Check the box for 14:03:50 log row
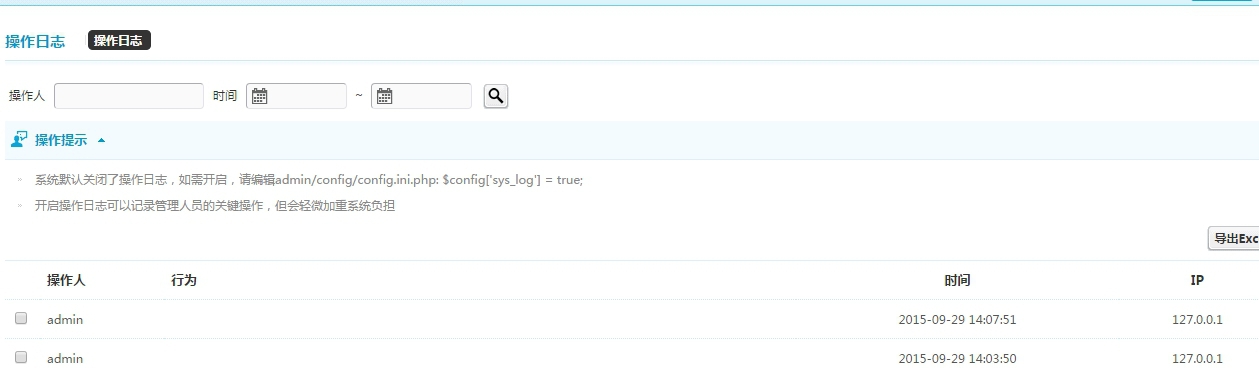This screenshot has height=369, width=1259. [21, 357]
